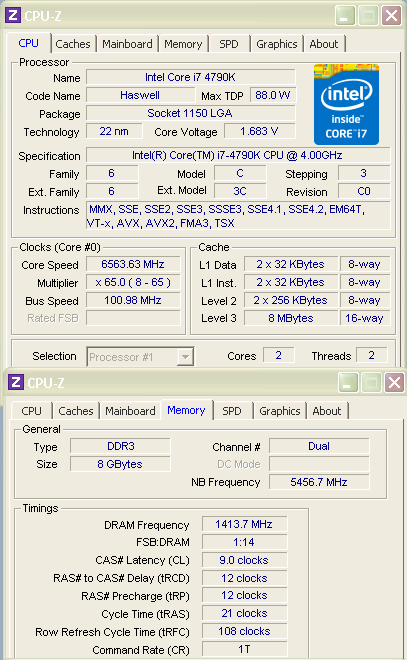Click the Level 2 value '2 x 256 KBytes'
The image size is (407, 660).
[x=290, y=301]
